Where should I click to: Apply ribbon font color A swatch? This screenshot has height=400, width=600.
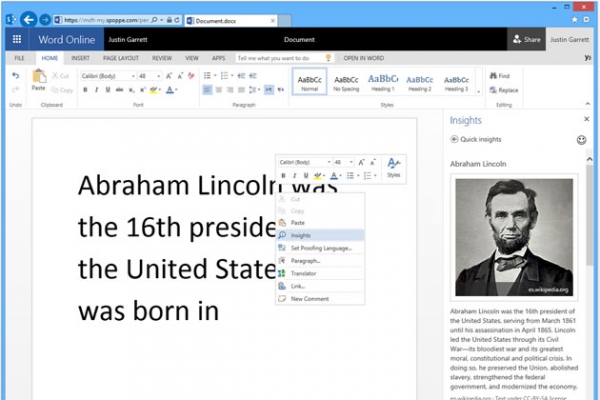(170, 90)
